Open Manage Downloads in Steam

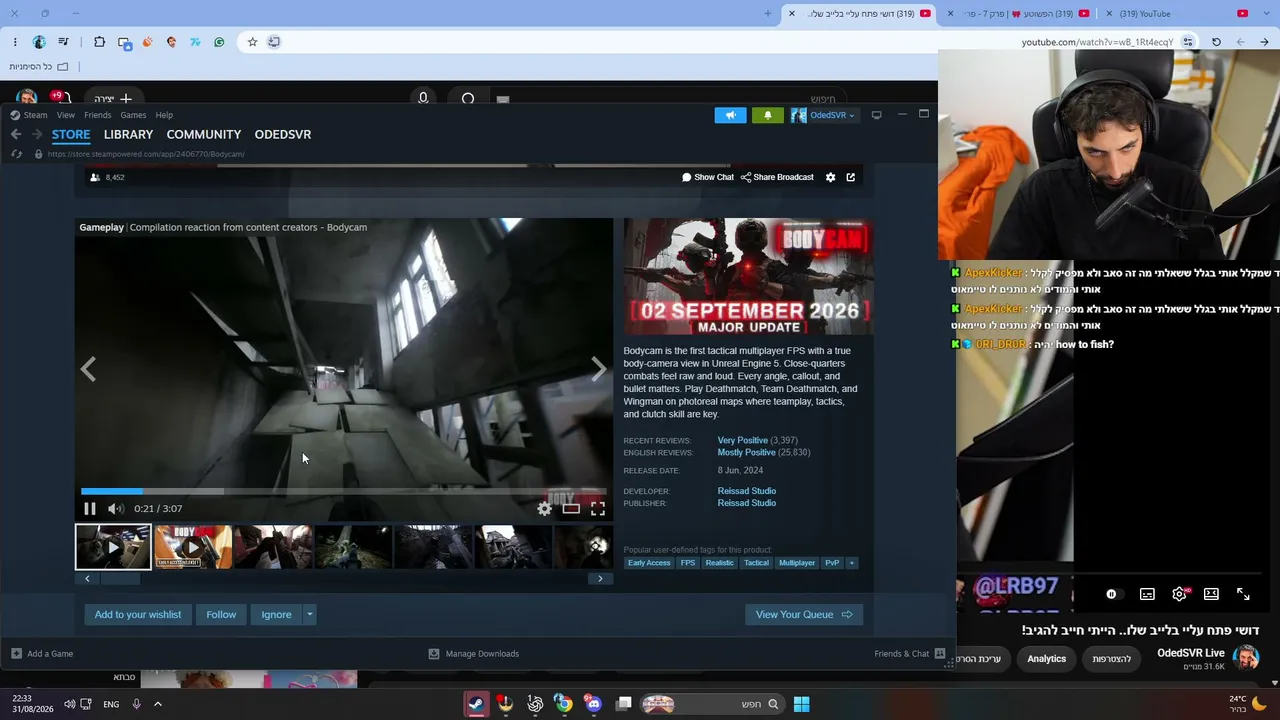(473, 654)
